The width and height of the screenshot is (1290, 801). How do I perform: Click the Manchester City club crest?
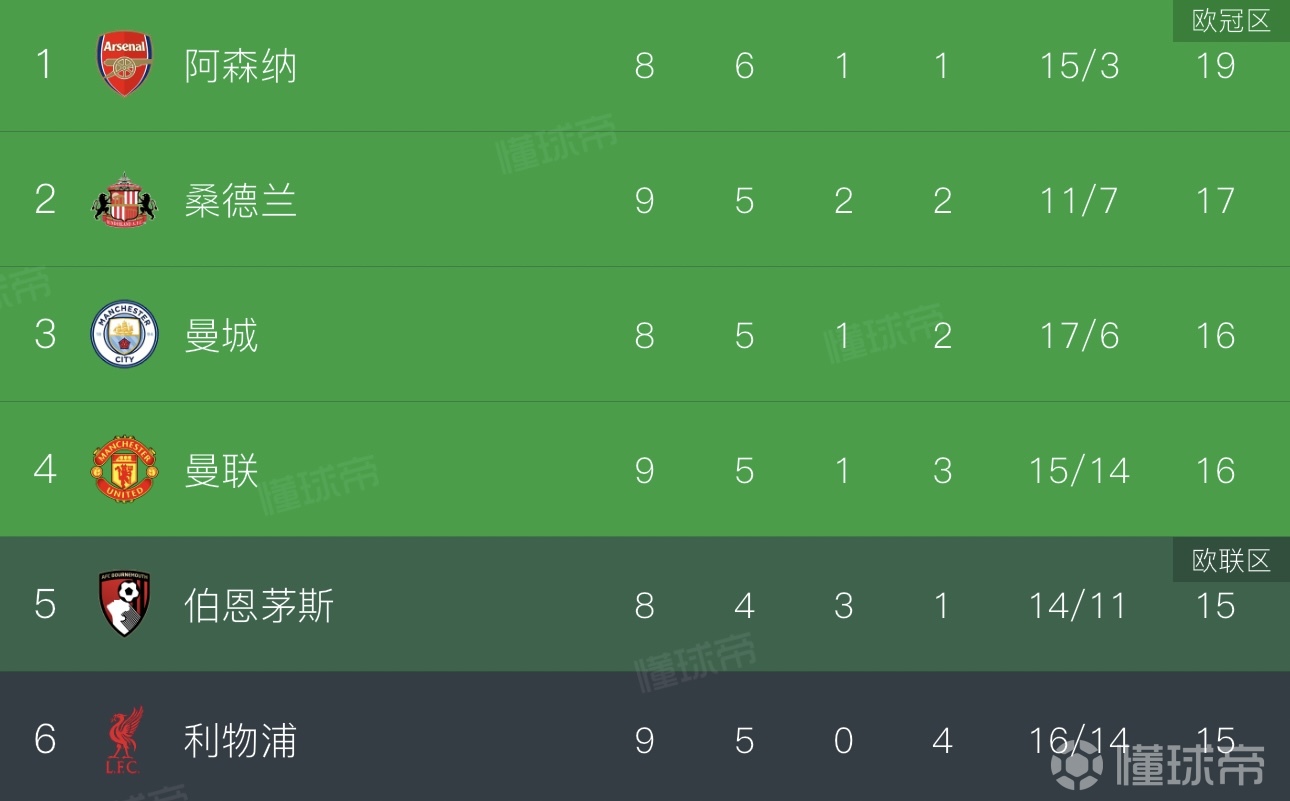point(124,335)
